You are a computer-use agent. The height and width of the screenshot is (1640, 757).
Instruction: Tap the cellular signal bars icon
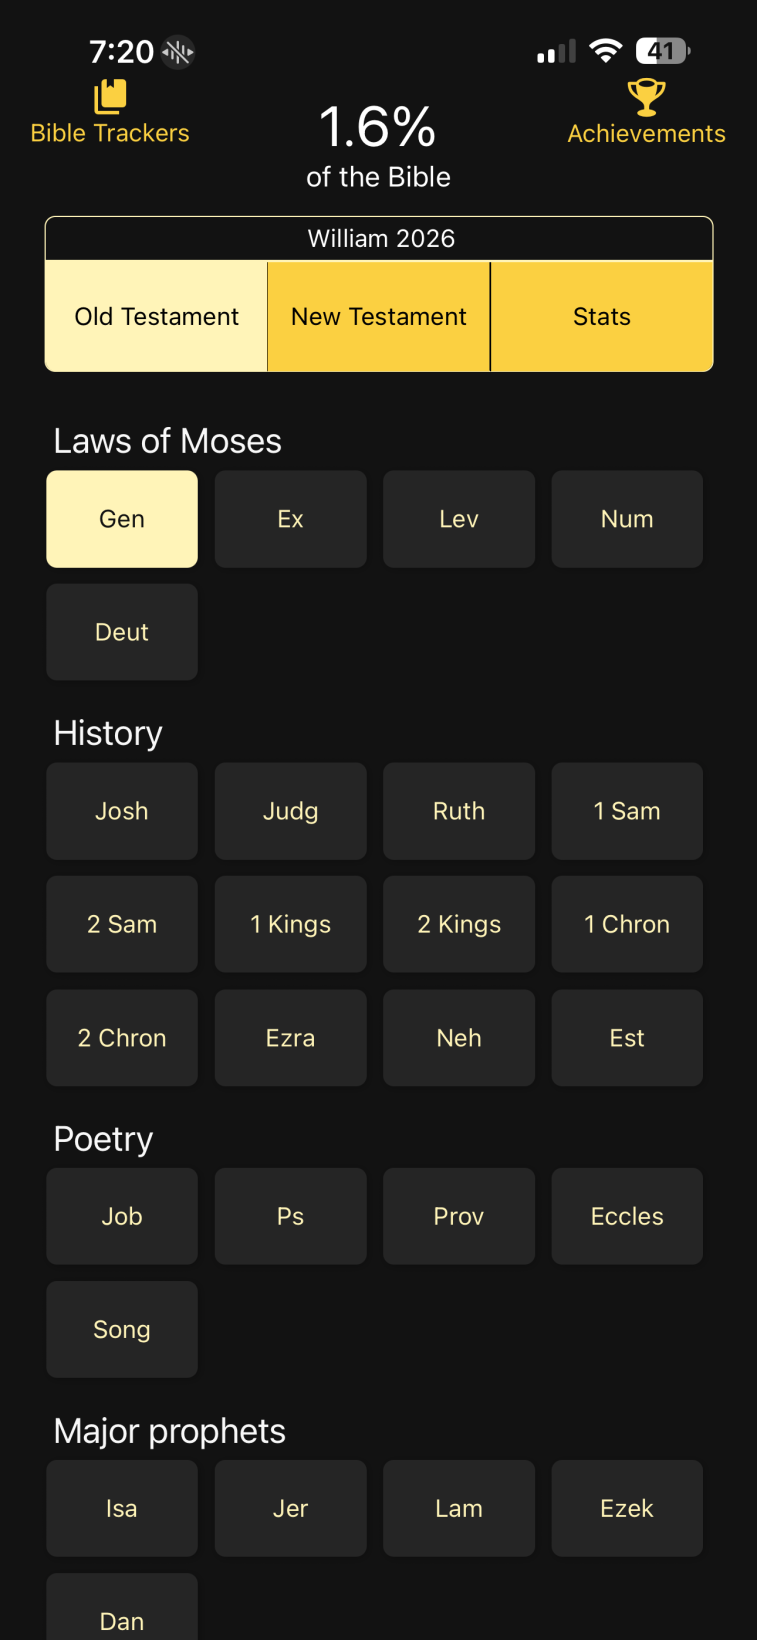[x=556, y=52]
